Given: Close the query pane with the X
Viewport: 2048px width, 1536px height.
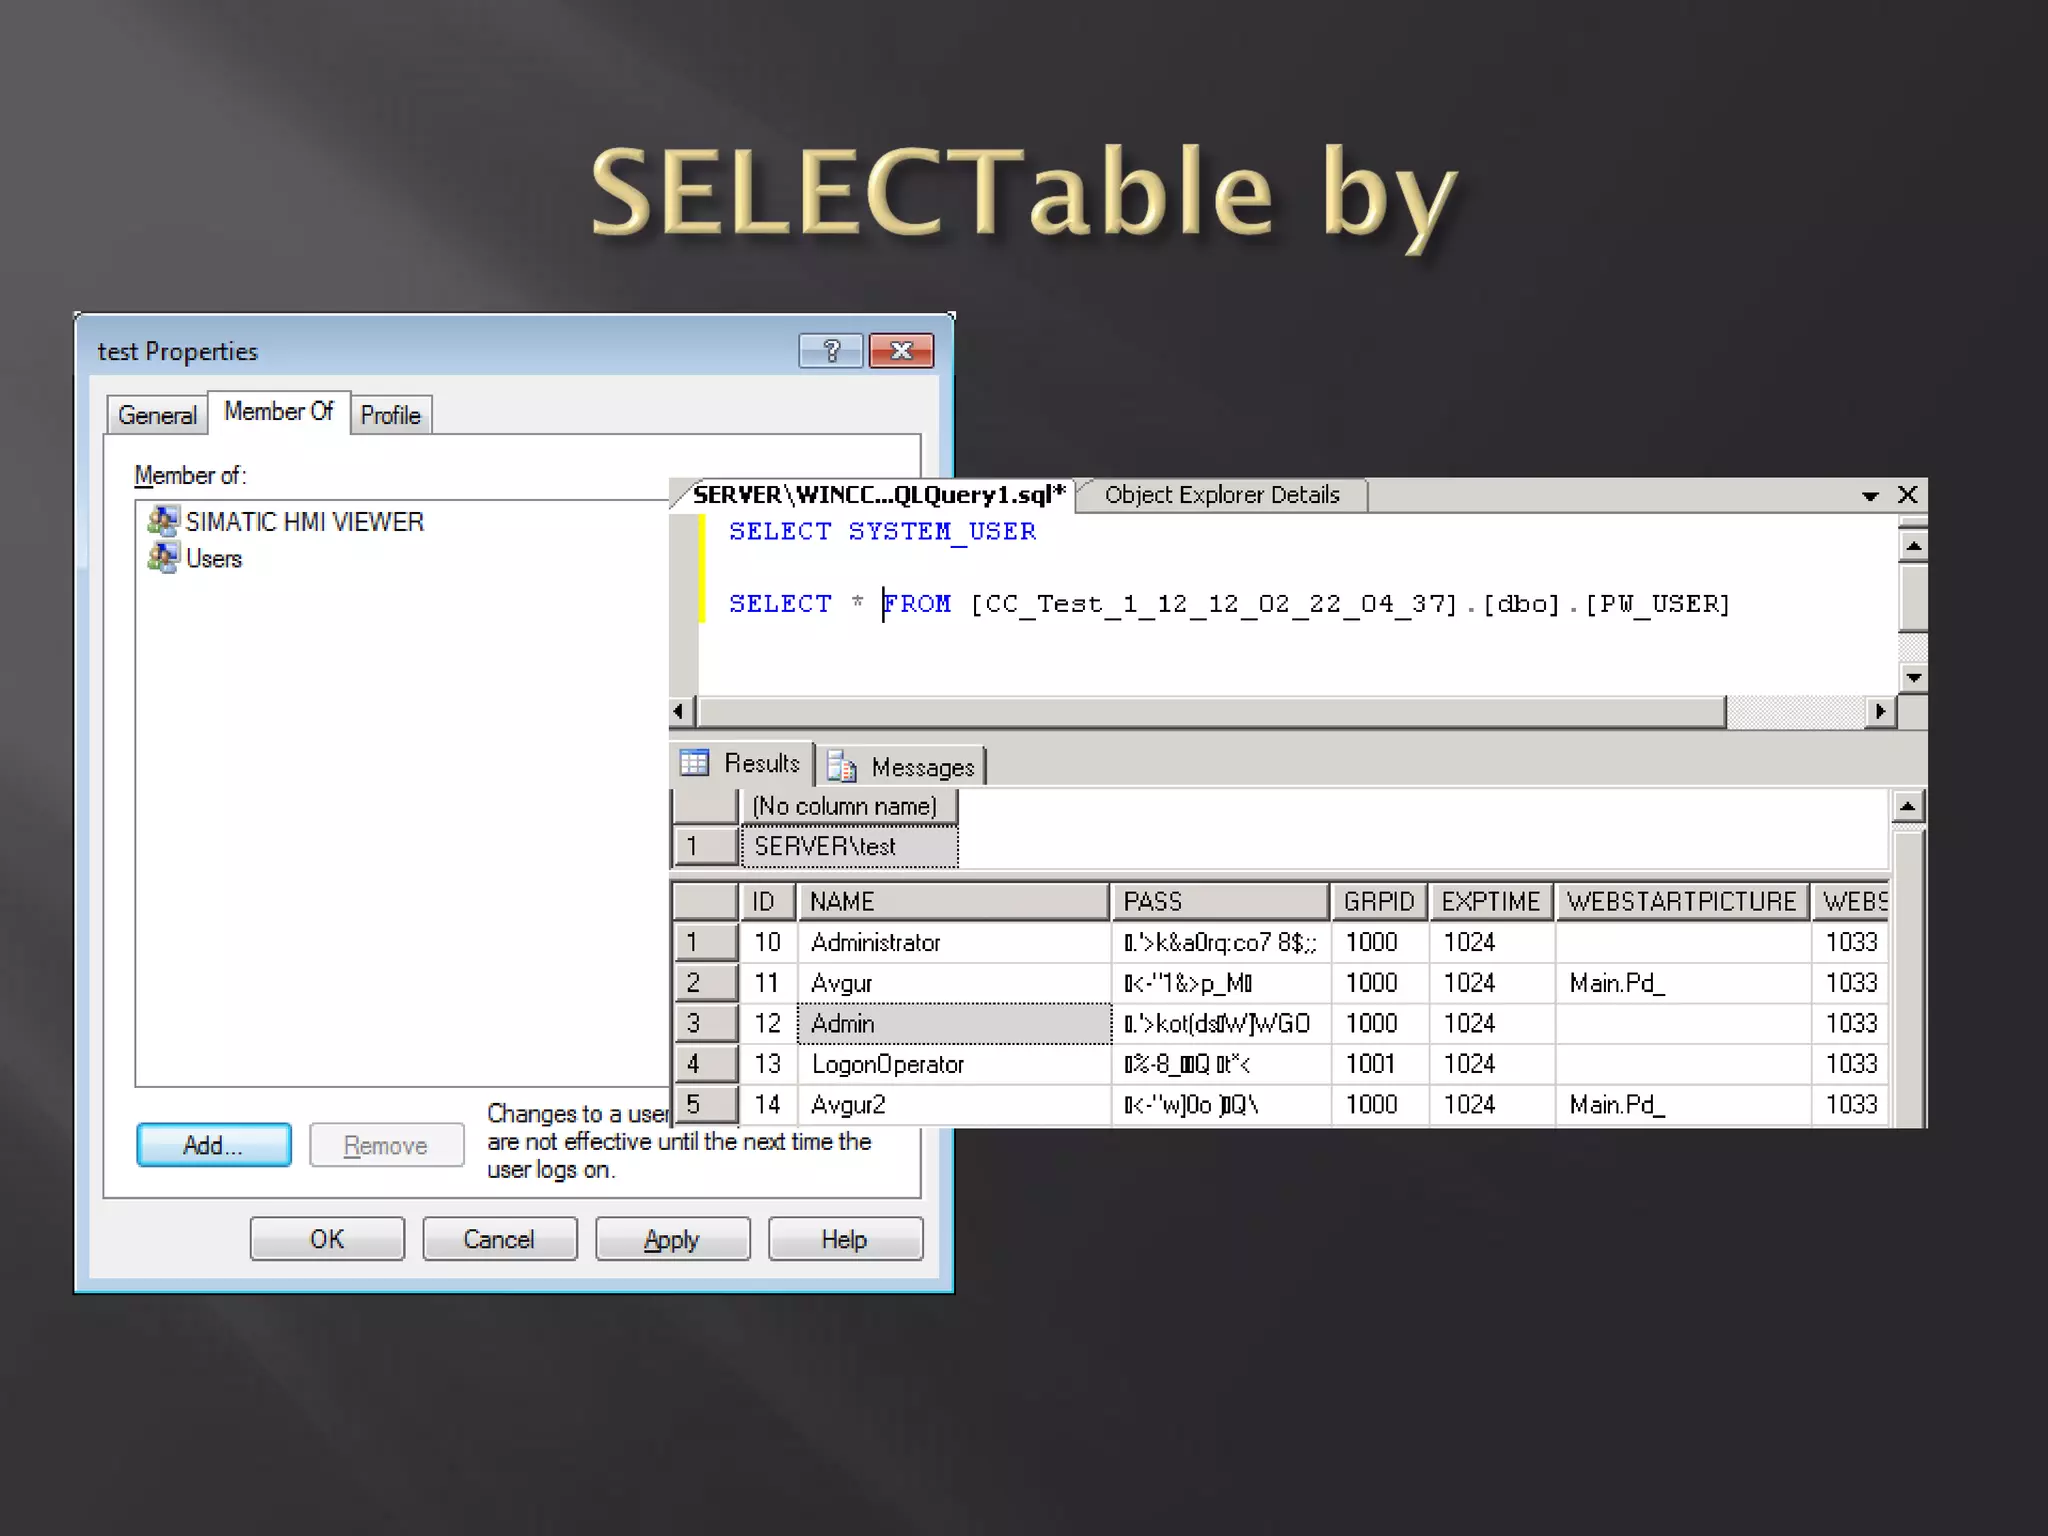Looking at the screenshot, I should point(1907,495).
